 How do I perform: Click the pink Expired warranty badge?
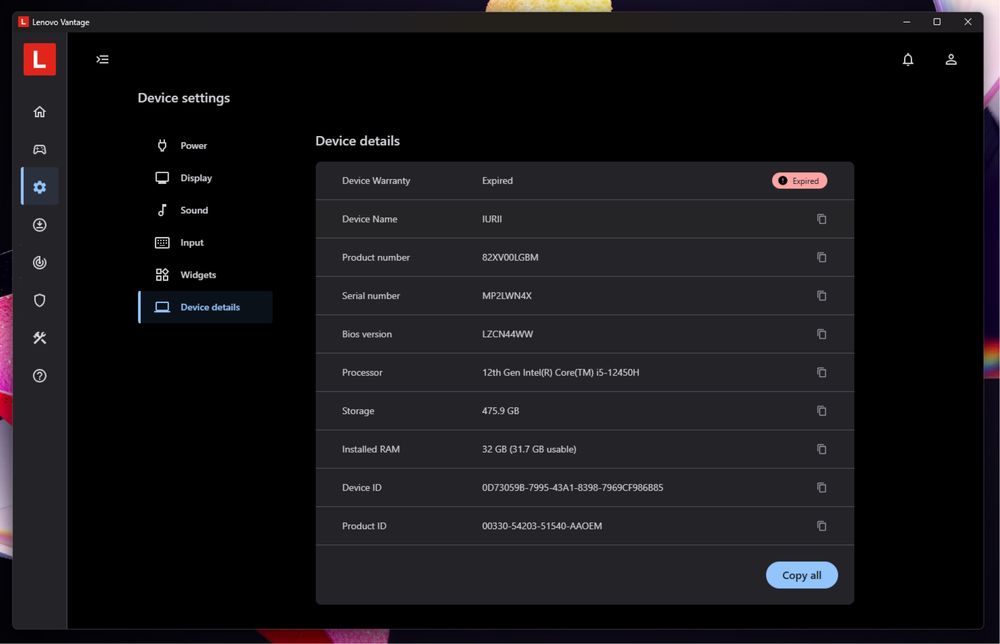coord(799,180)
